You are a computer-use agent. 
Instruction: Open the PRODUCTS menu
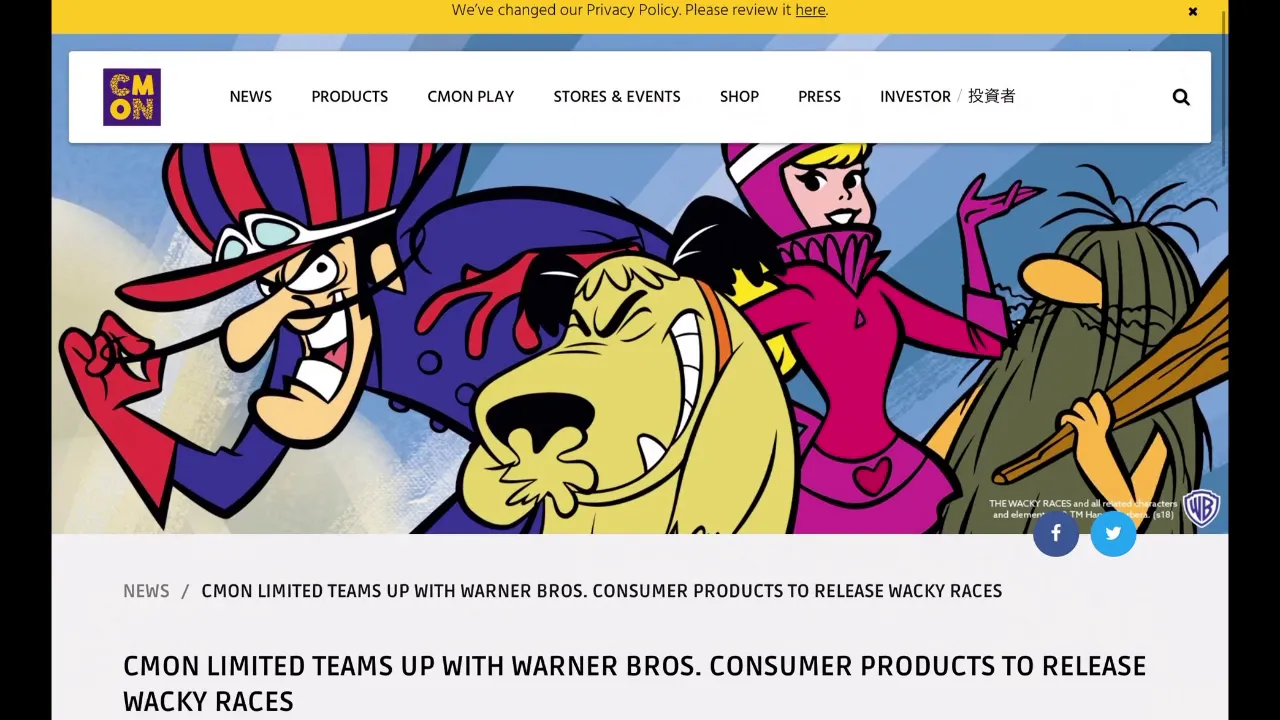click(350, 97)
